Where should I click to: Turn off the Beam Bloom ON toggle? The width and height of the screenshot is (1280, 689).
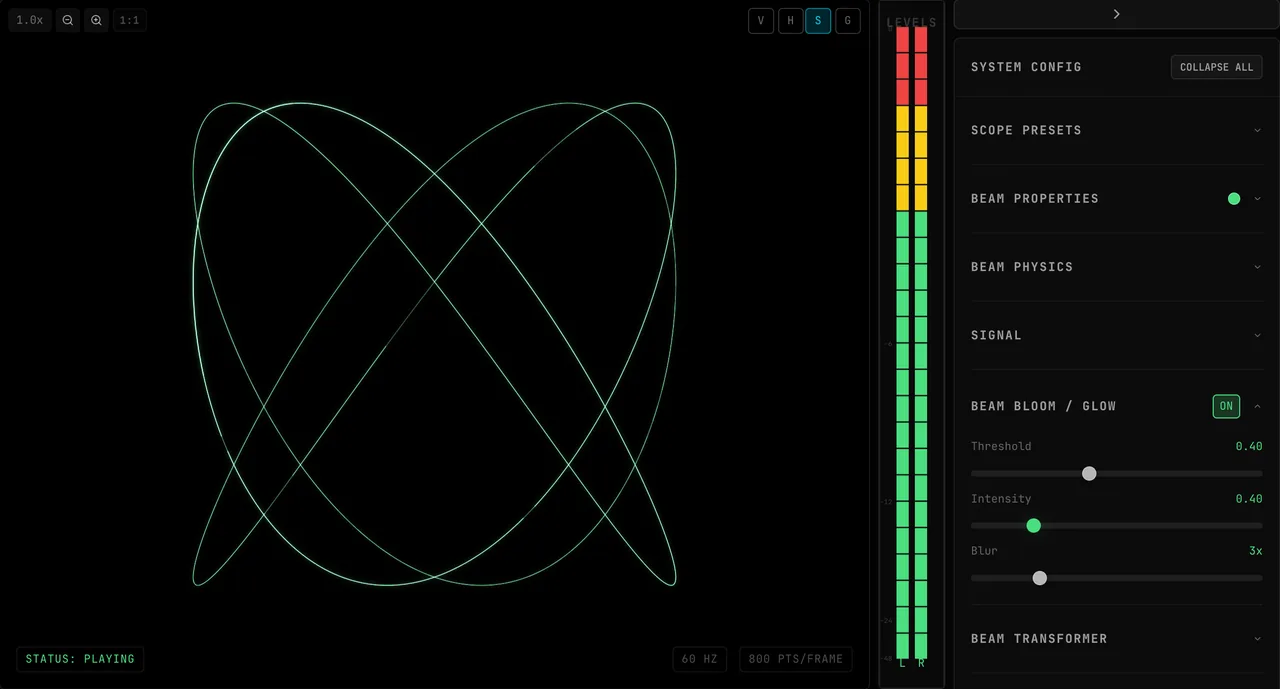pos(1226,406)
